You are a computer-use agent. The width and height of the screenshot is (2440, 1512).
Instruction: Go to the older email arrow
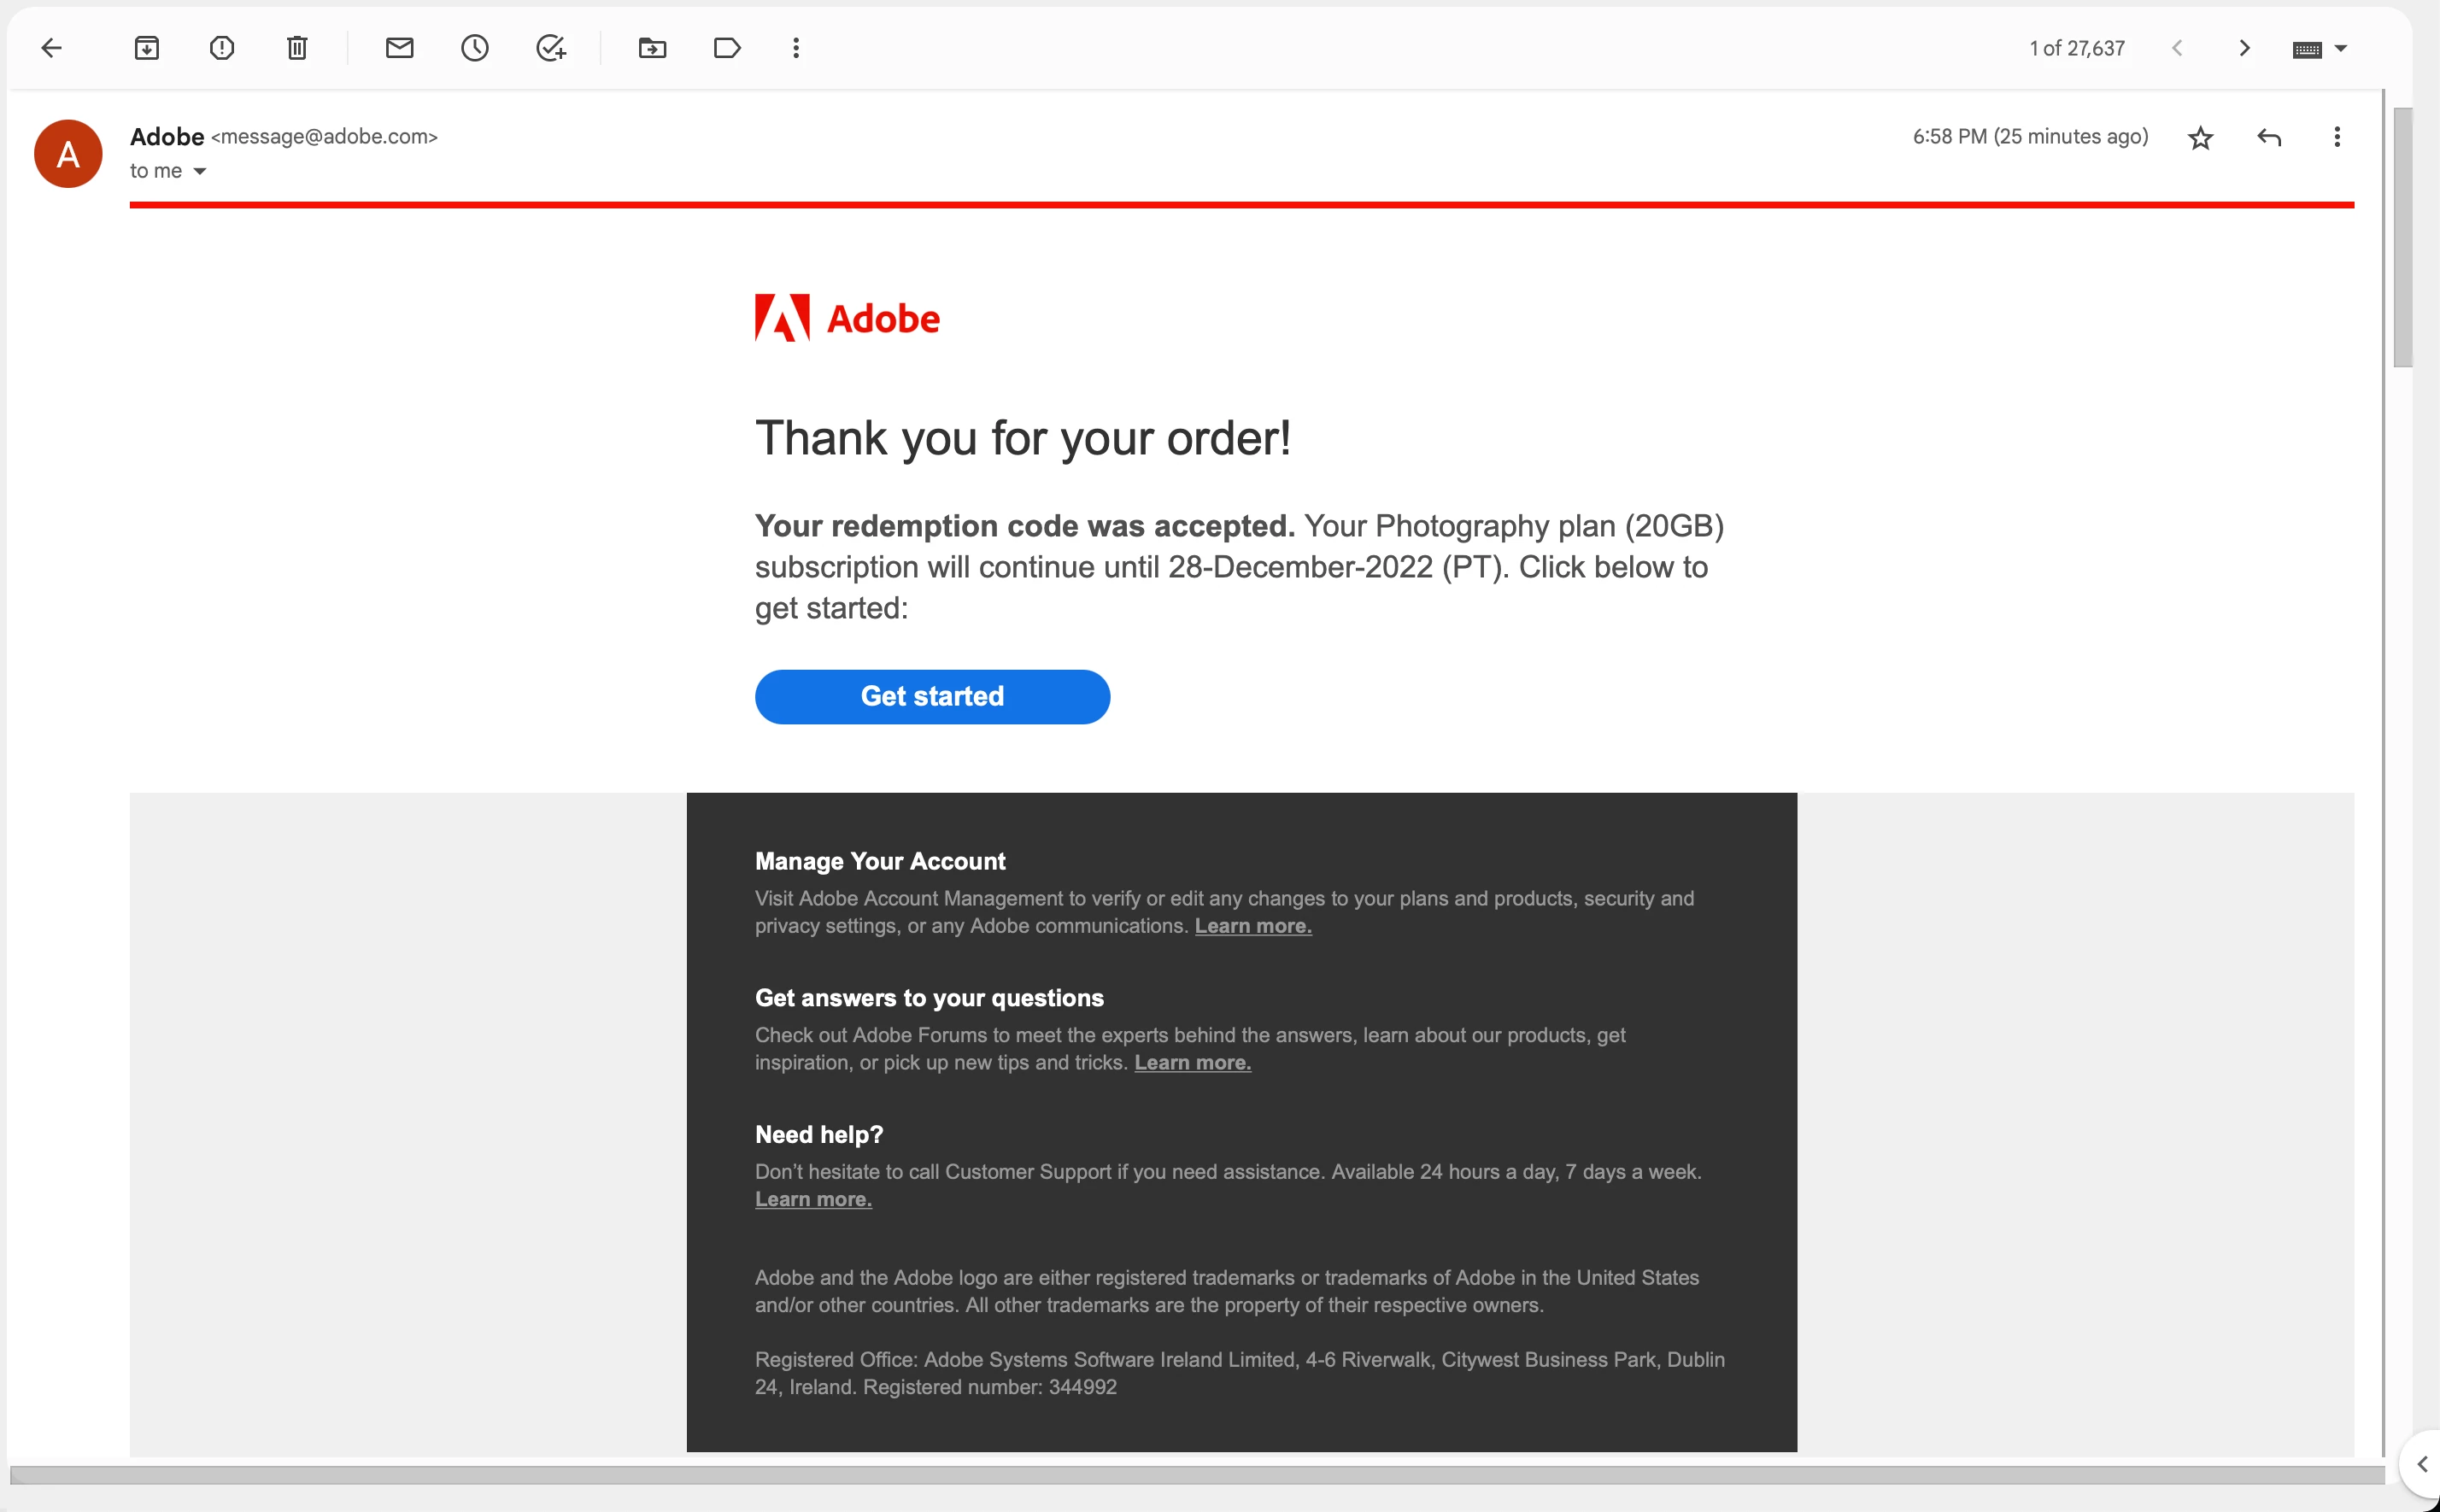2244,48
